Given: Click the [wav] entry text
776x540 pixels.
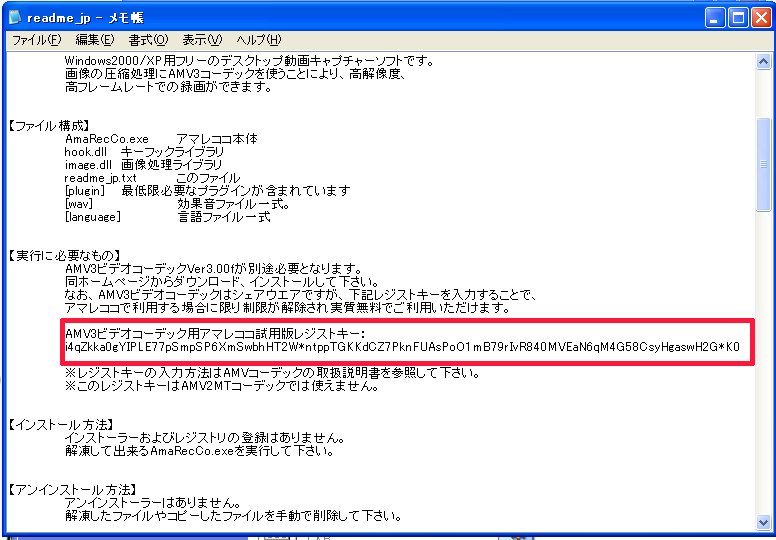Looking at the screenshot, I should [x=79, y=204].
